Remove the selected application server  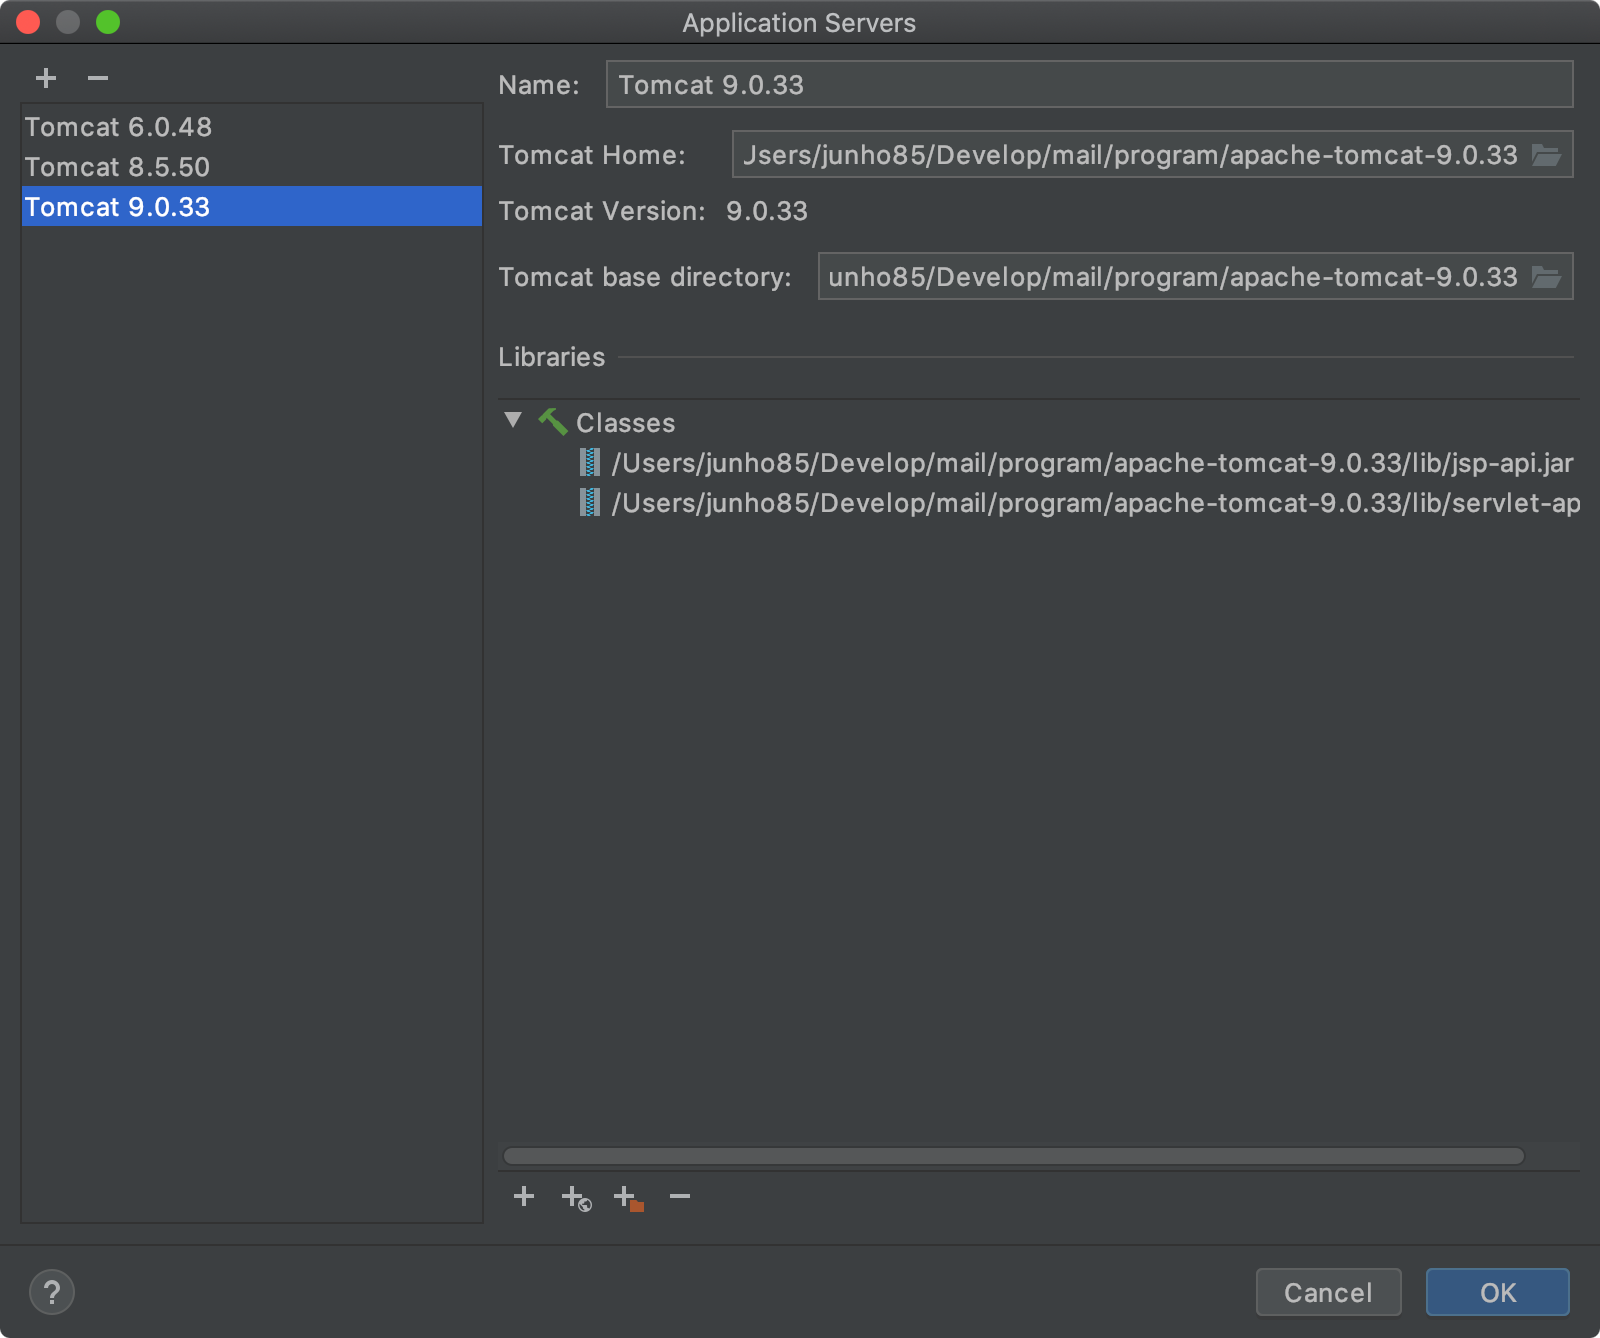coord(98,78)
